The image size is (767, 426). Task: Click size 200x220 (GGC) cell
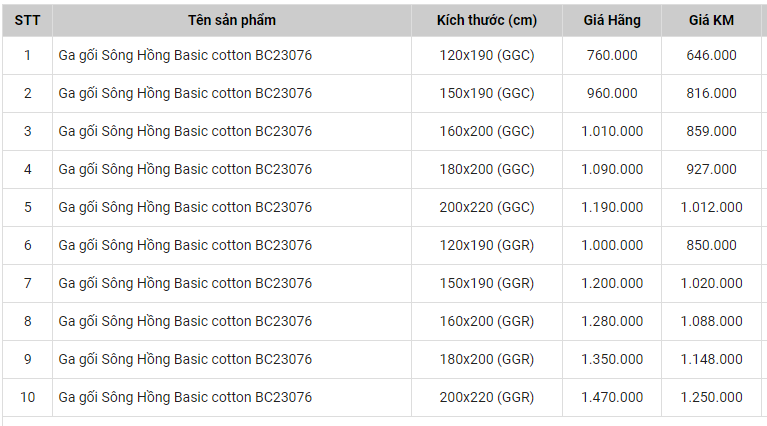click(x=487, y=207)
